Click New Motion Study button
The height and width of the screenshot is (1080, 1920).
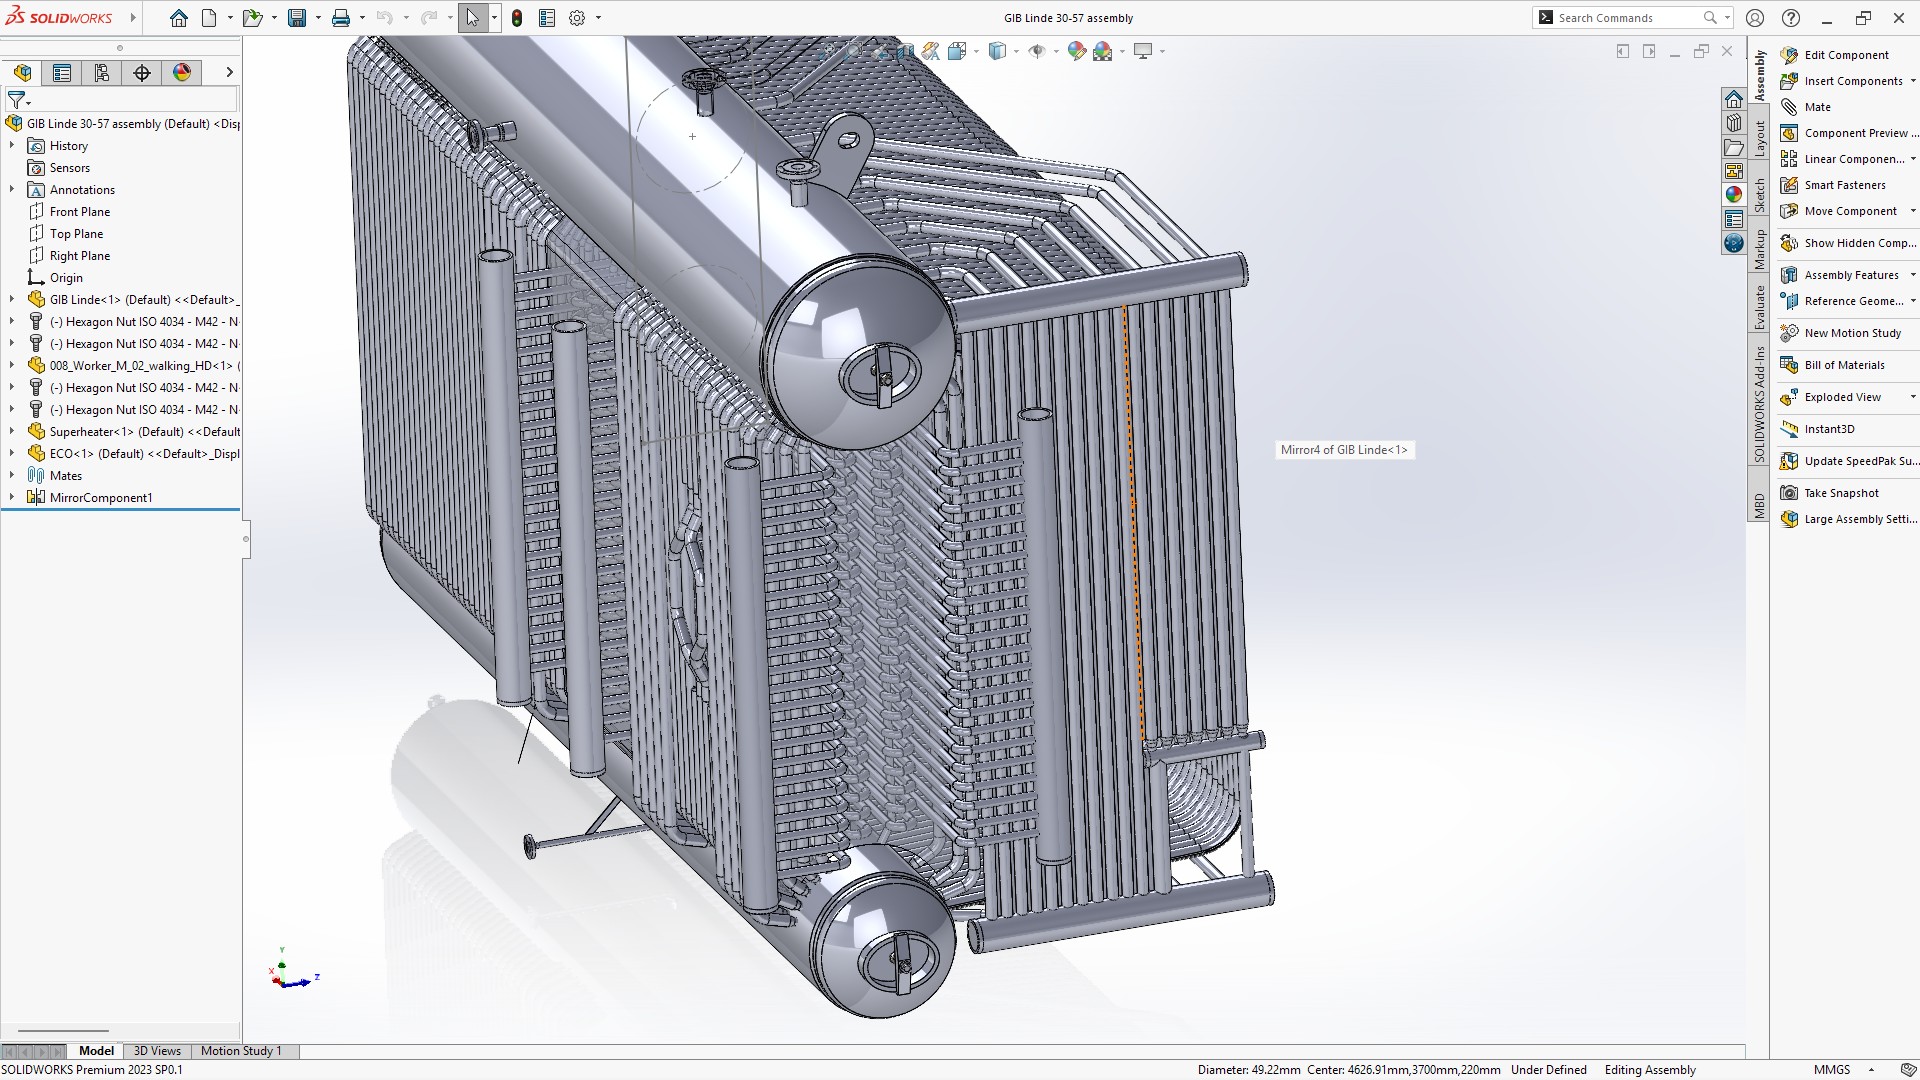[1852, 333]
